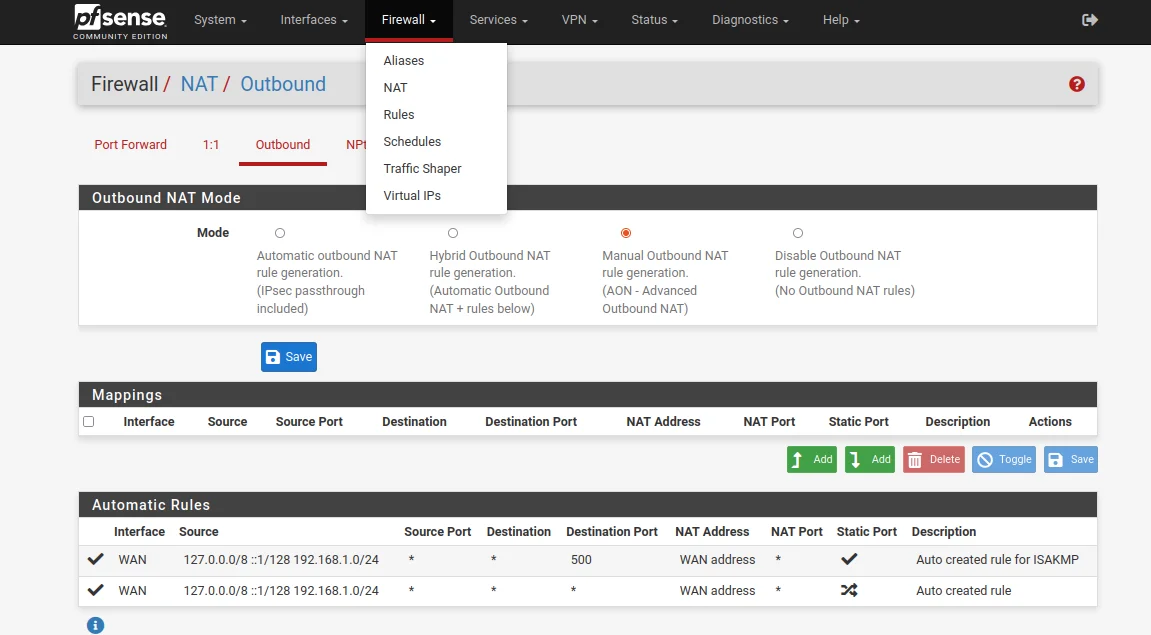Click the blue info icon below Automatic Rules
The height and width of the screenshot is (635, 1151).
[96, 626]
